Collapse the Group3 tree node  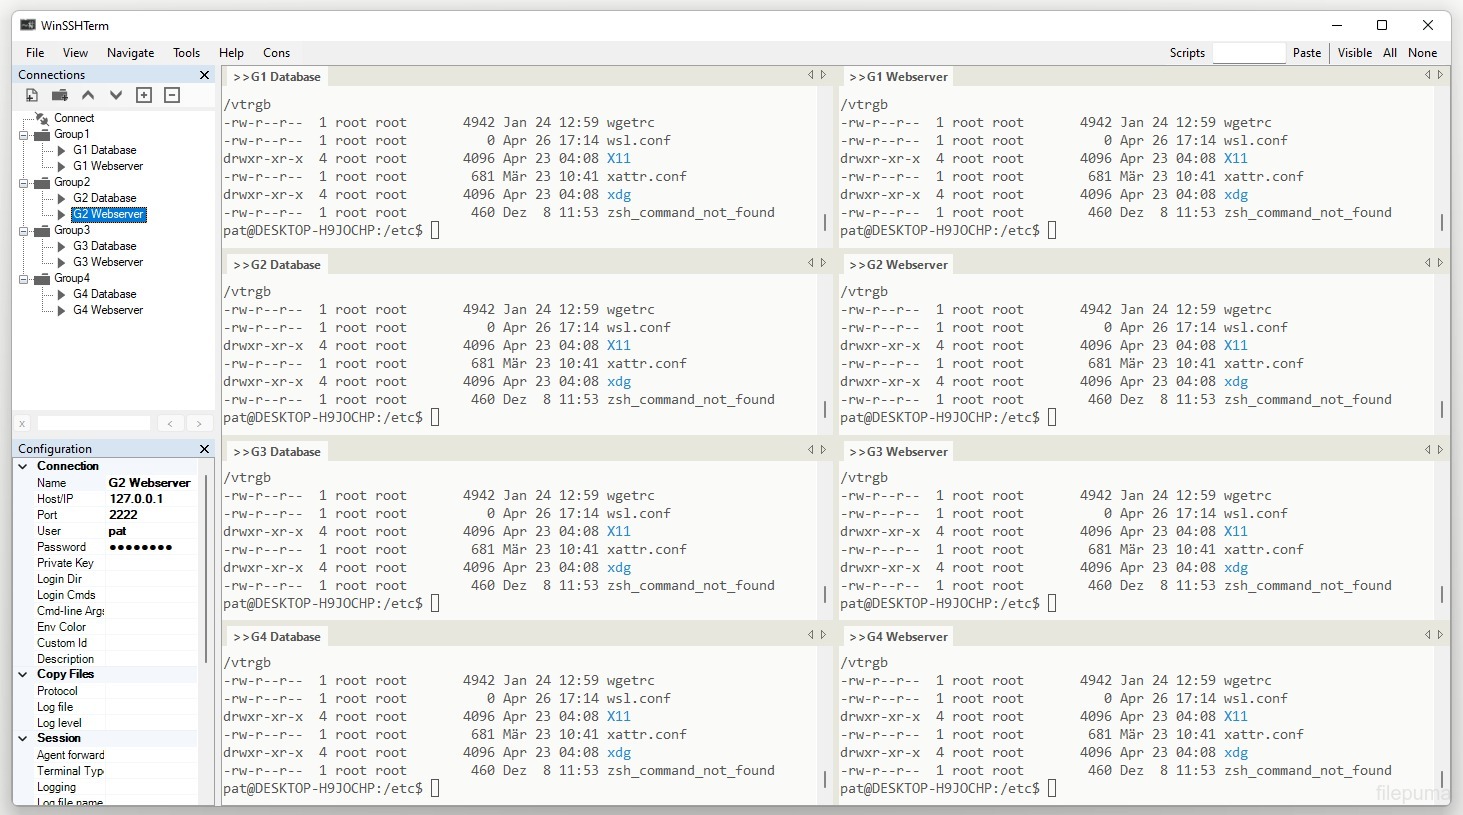[24, 230]
